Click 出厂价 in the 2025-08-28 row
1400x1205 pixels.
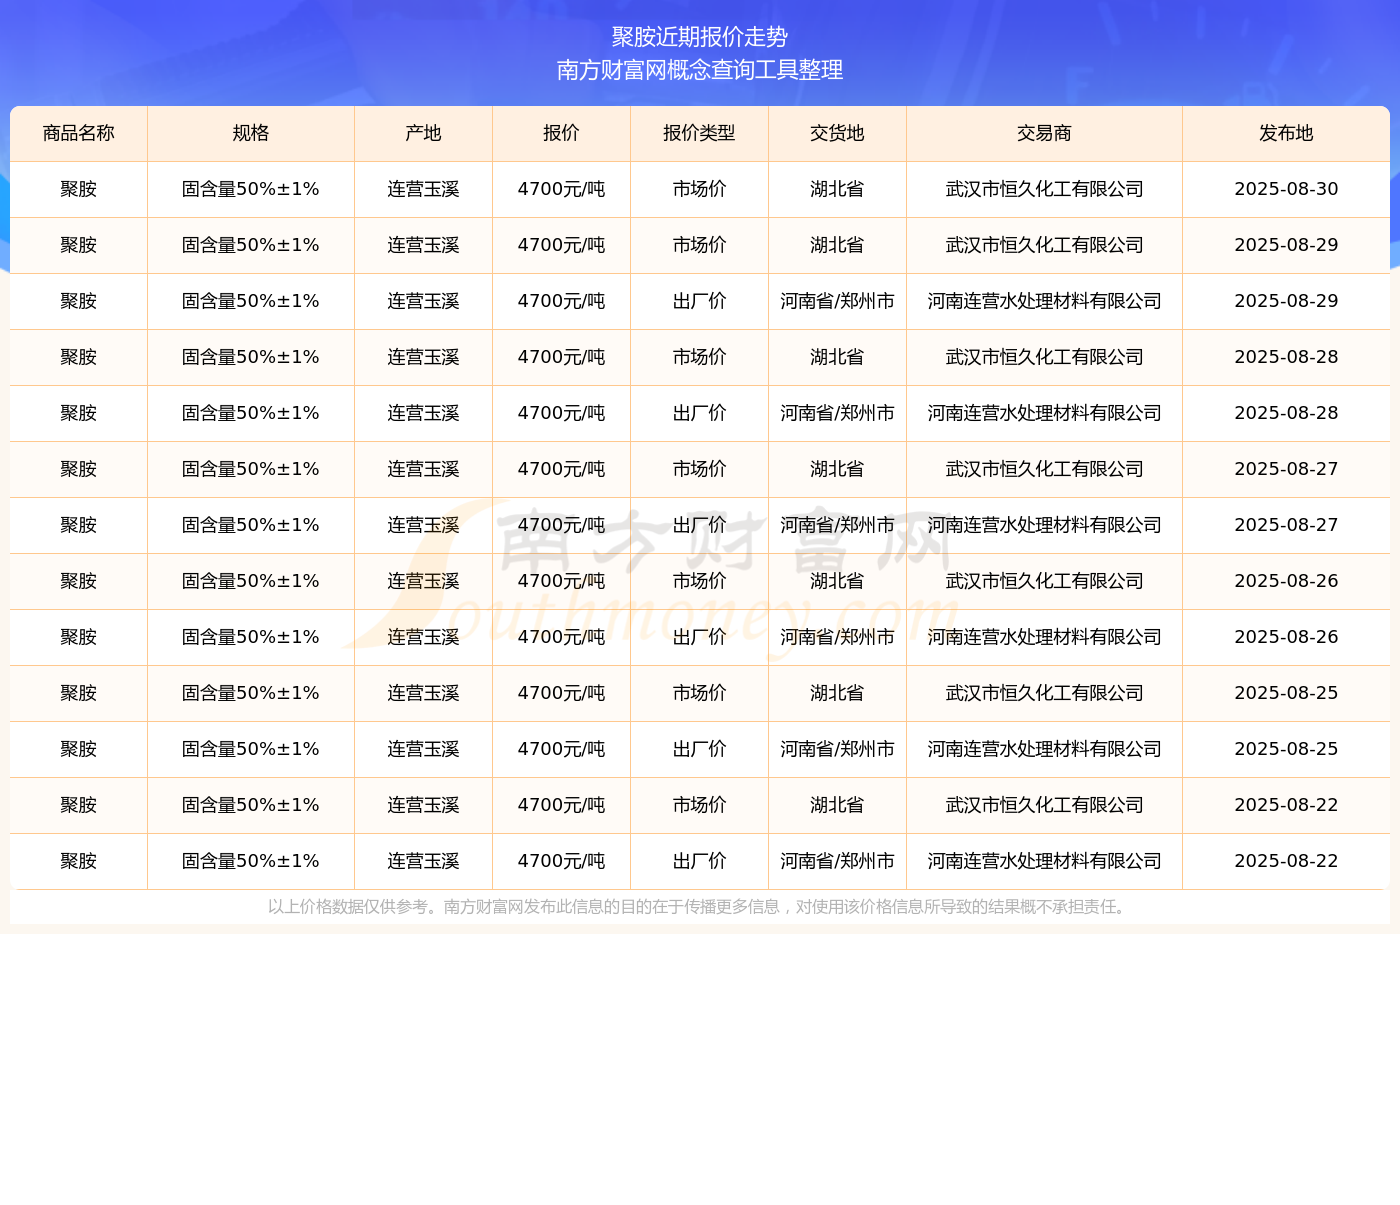point(699,413)
